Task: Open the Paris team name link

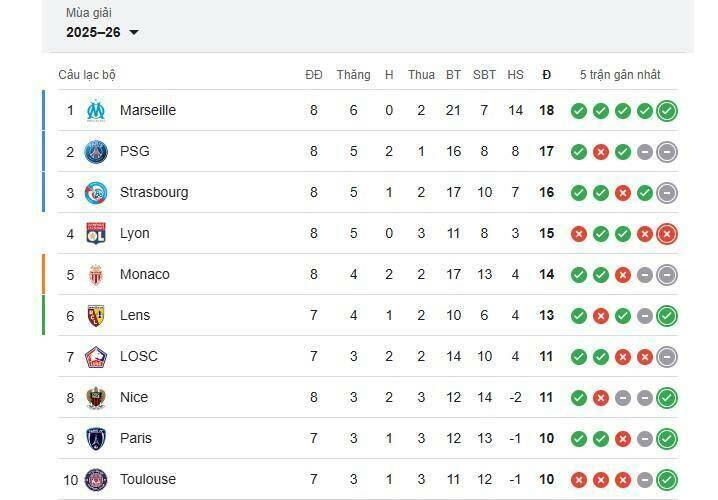Action: pyautogui.click(x=135, y=438)
